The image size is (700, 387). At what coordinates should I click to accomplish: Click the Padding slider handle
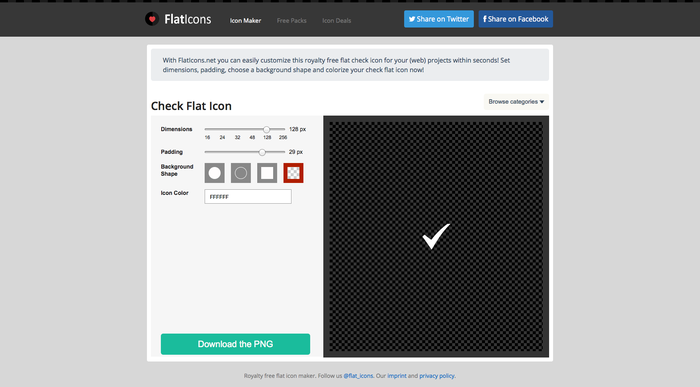coord(262,152)
